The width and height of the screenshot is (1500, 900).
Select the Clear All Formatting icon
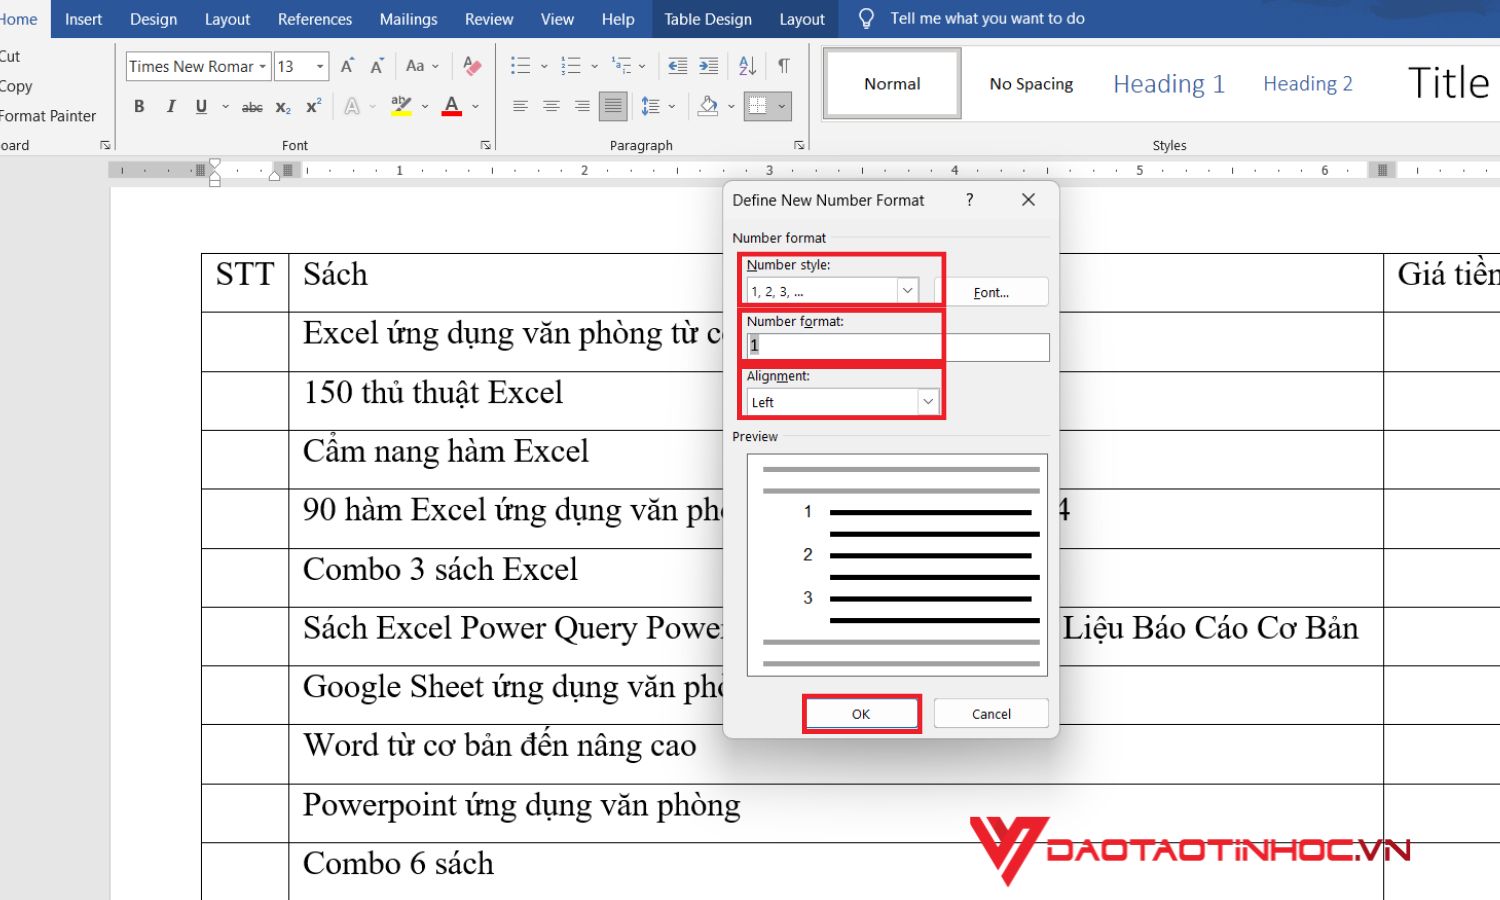pos(471,66)
